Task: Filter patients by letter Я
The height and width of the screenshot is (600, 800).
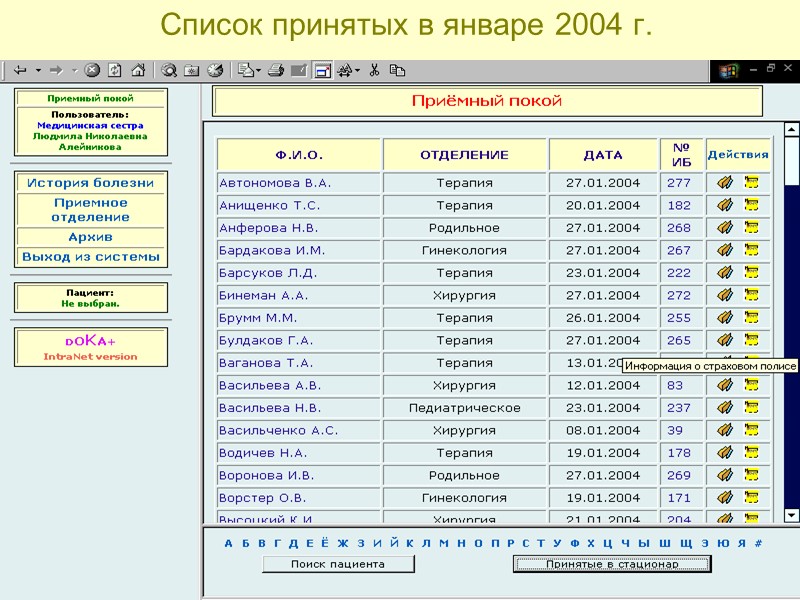Action: tap(741, 543)
